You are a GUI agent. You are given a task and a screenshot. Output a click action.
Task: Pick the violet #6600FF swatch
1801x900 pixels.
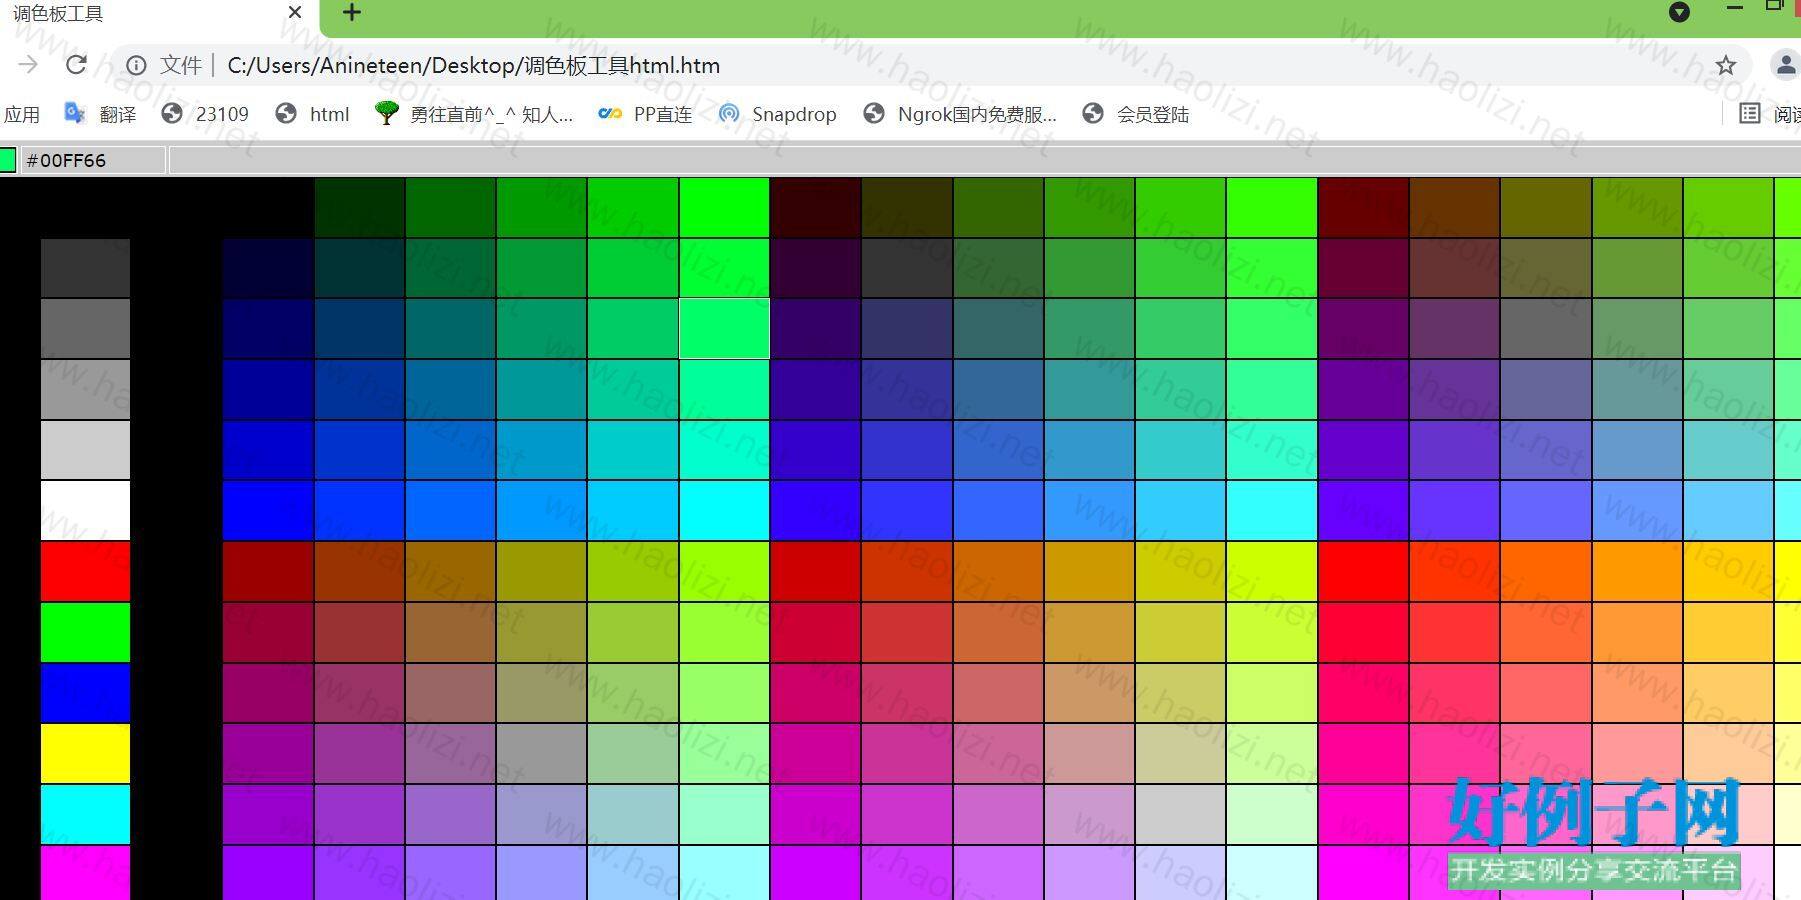coord(1363,510)
